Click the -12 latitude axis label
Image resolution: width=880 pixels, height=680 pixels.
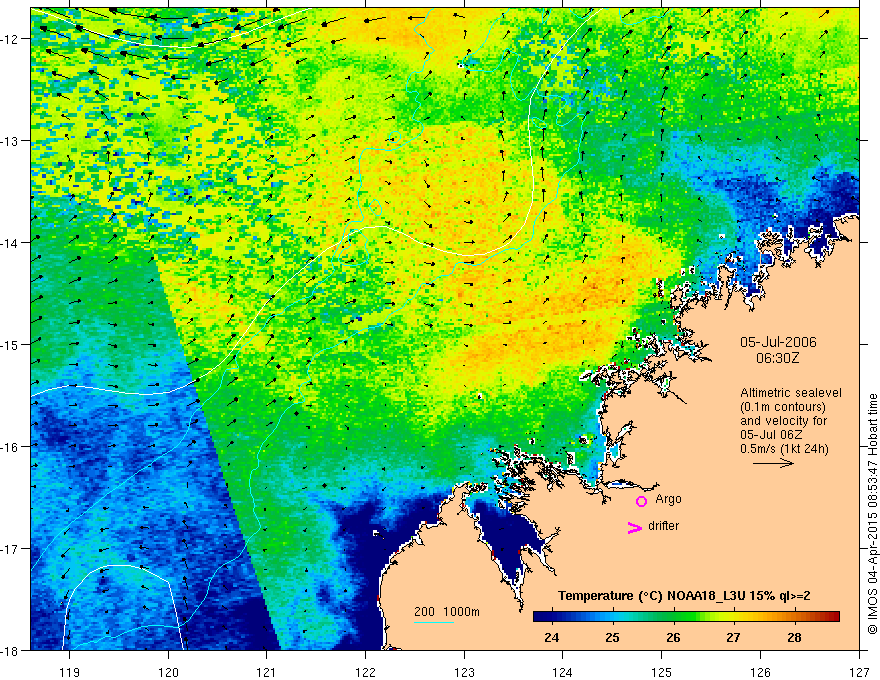(x=9, y=39)
